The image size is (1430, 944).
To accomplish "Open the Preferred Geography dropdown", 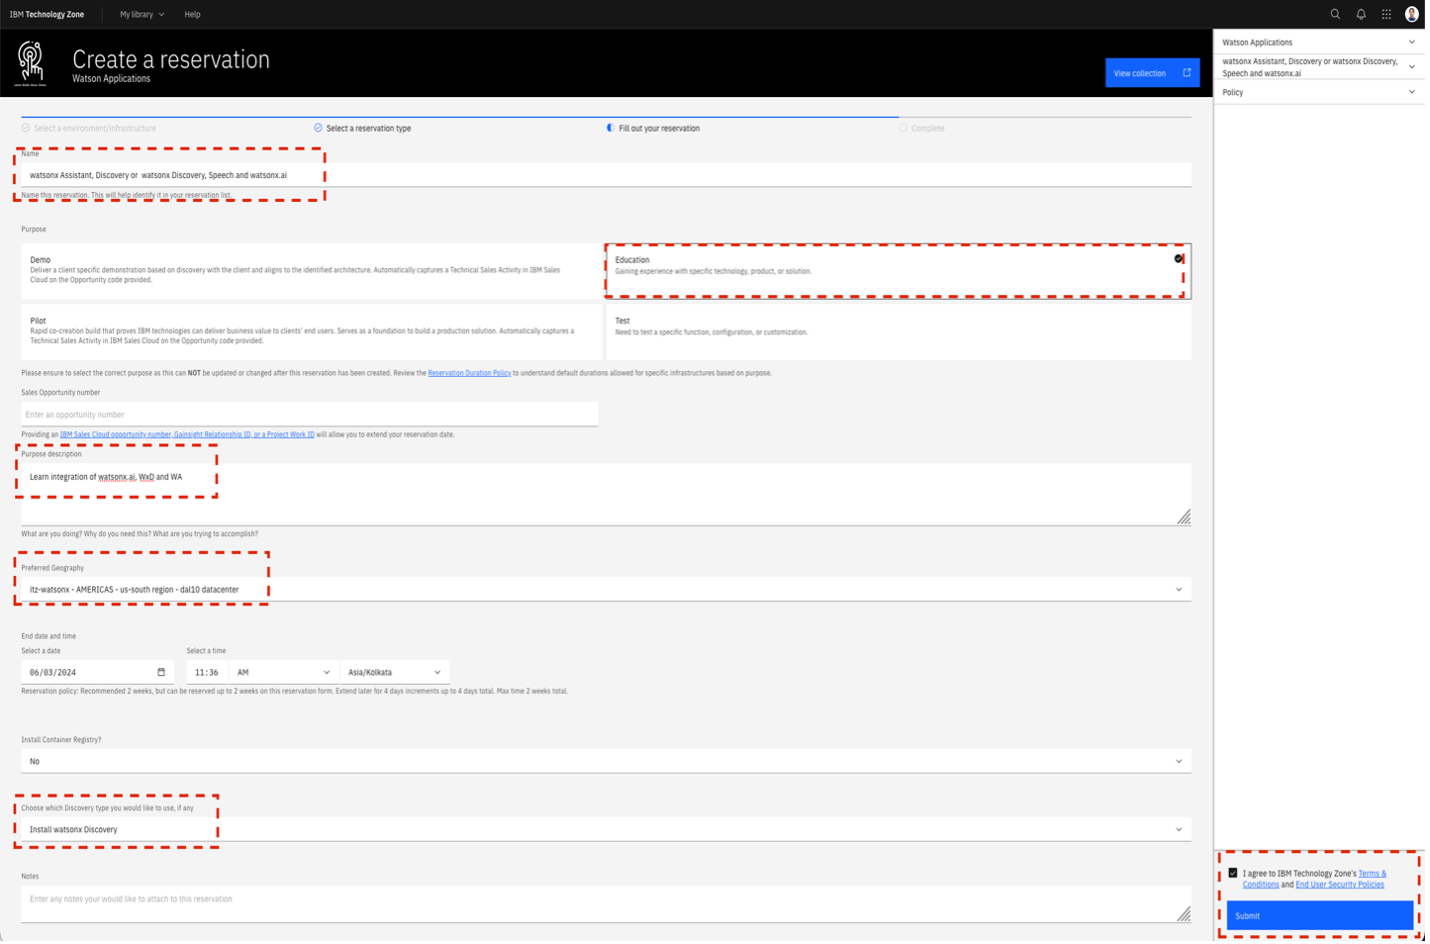I will [605, 589].
